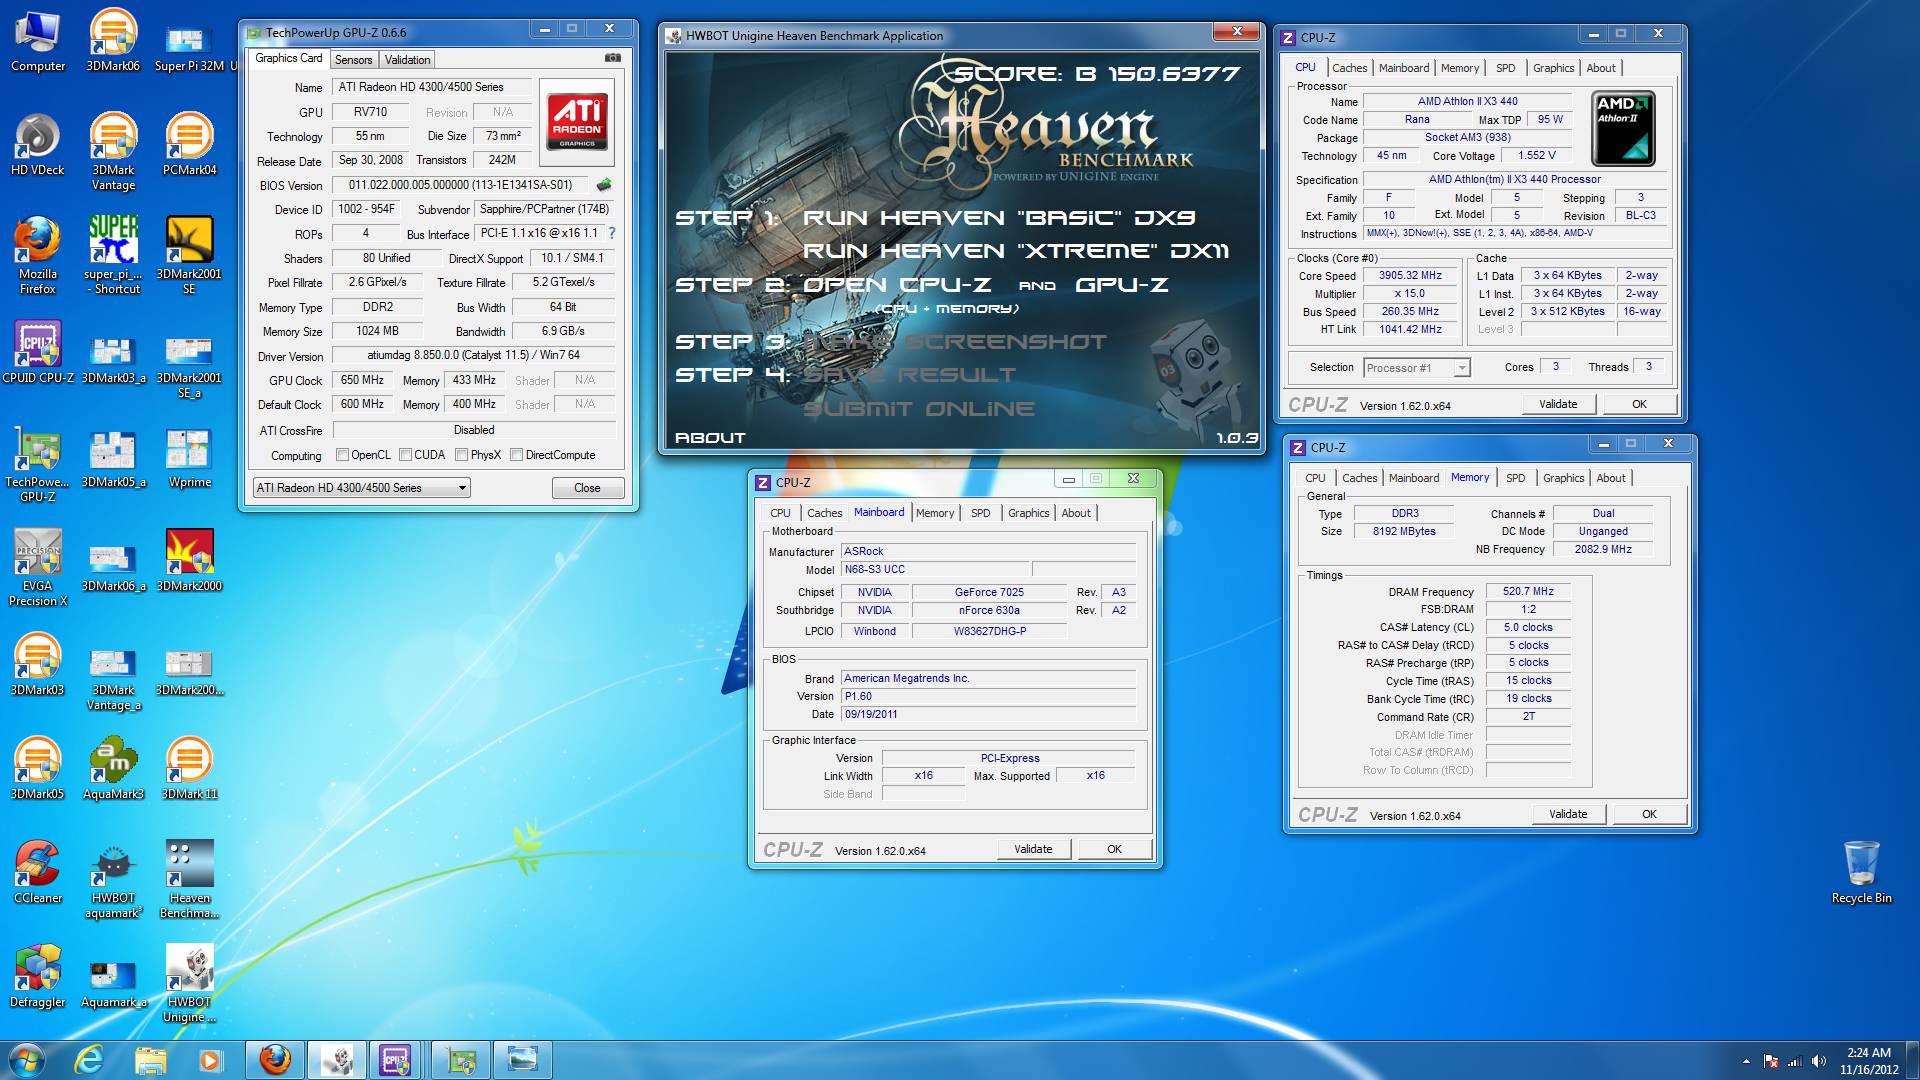This screenshot has height=1080, width=1920.
Task: Click ABOUT in Heaven Benchmark window
Action: pos(710,438)
